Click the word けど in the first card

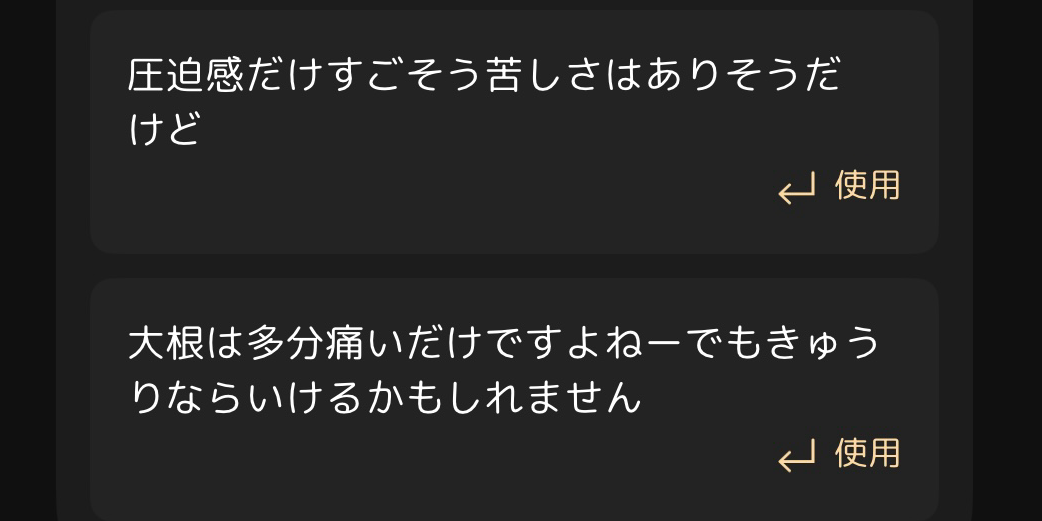tap(164, 130)
